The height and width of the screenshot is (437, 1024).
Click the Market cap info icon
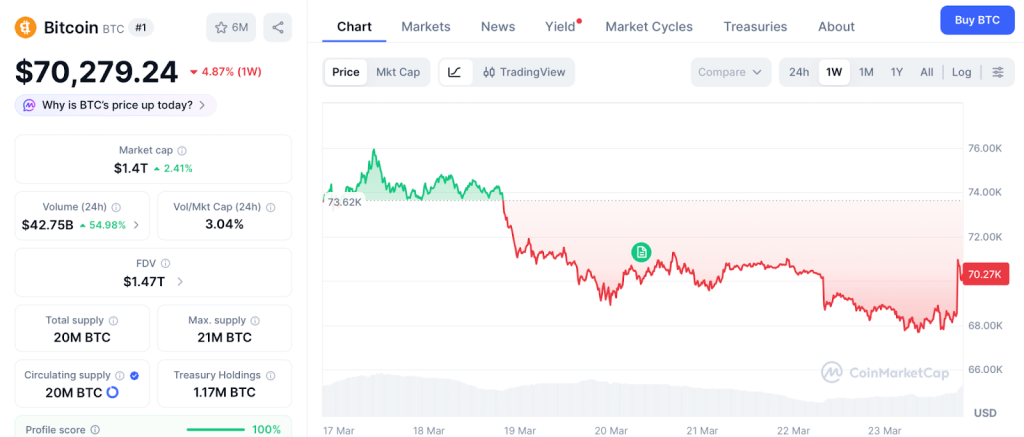pos(182,150)
